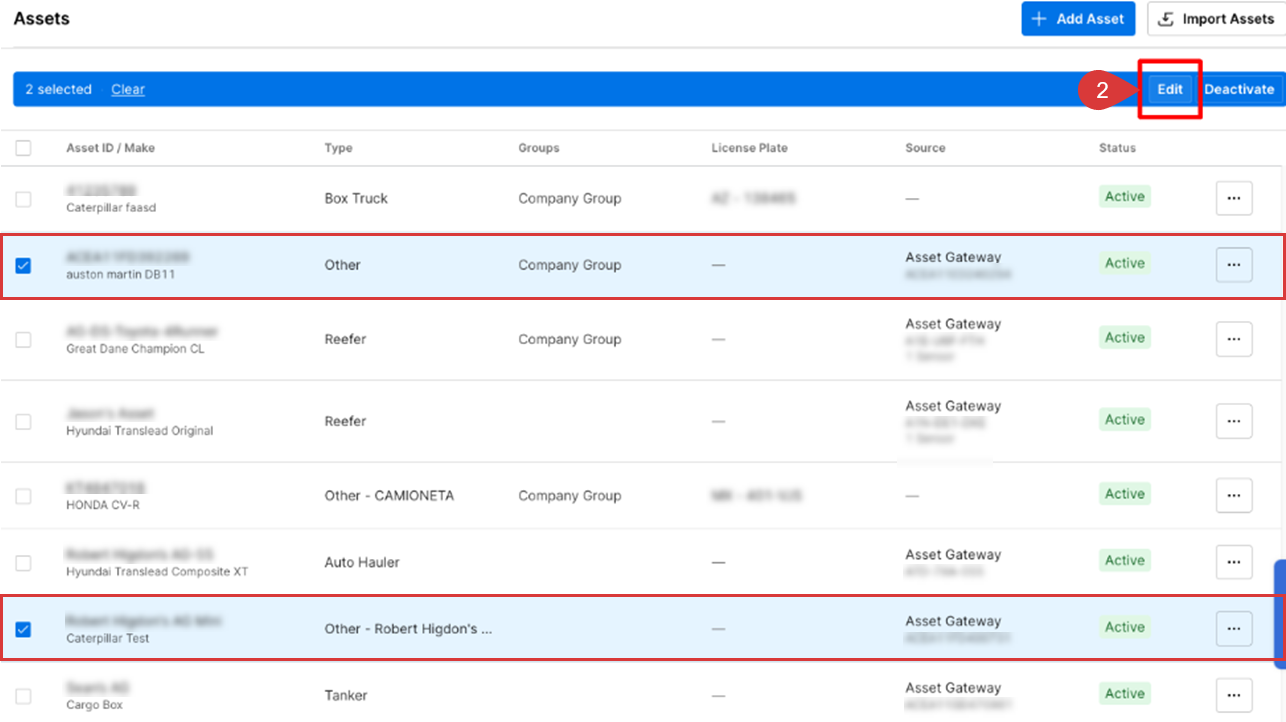1286x722 pixels.
Task: Edit the selected assets
Action: (1170, 89)
